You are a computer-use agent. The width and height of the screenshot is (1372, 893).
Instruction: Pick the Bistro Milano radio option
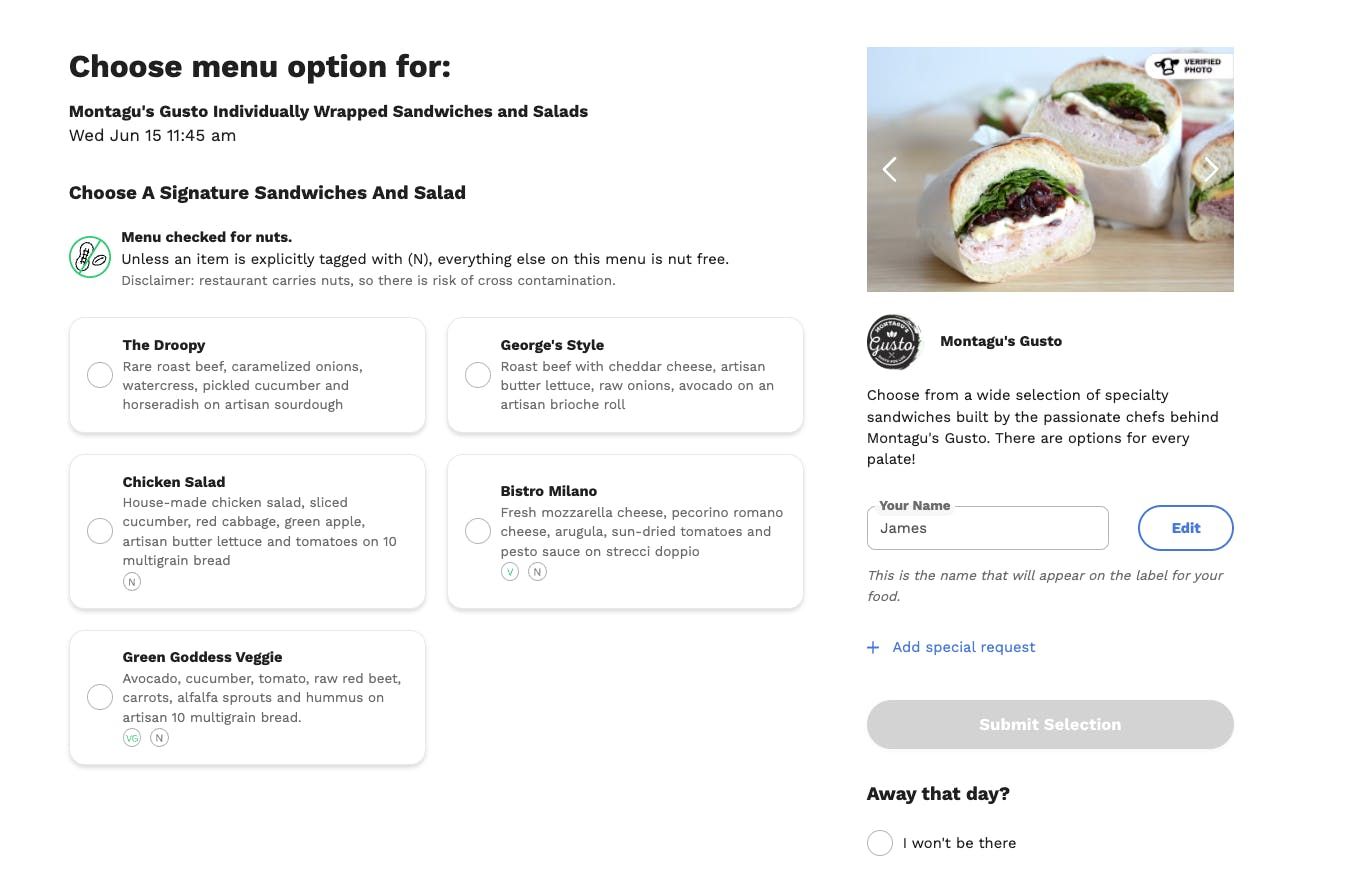[478, 531]
